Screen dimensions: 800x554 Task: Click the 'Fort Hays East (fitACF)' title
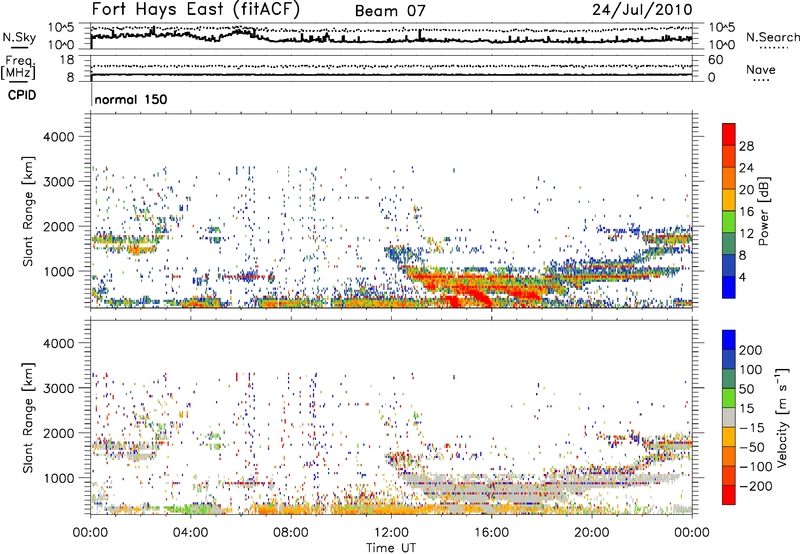[x=196, y=10]
